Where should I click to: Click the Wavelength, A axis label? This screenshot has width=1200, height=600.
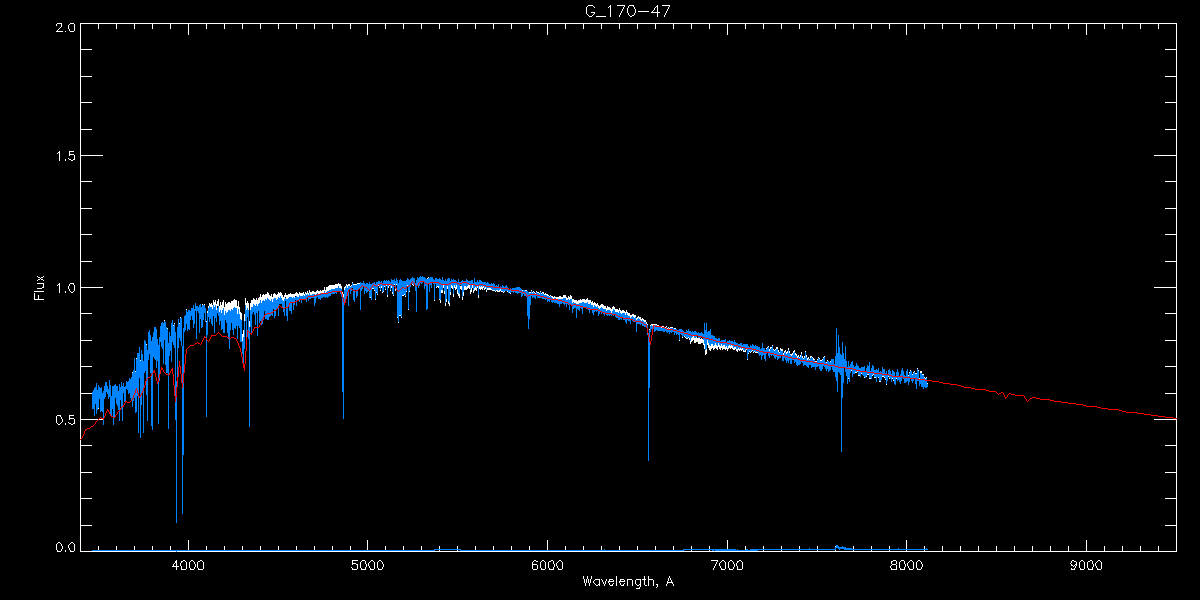tap(627, 582)
